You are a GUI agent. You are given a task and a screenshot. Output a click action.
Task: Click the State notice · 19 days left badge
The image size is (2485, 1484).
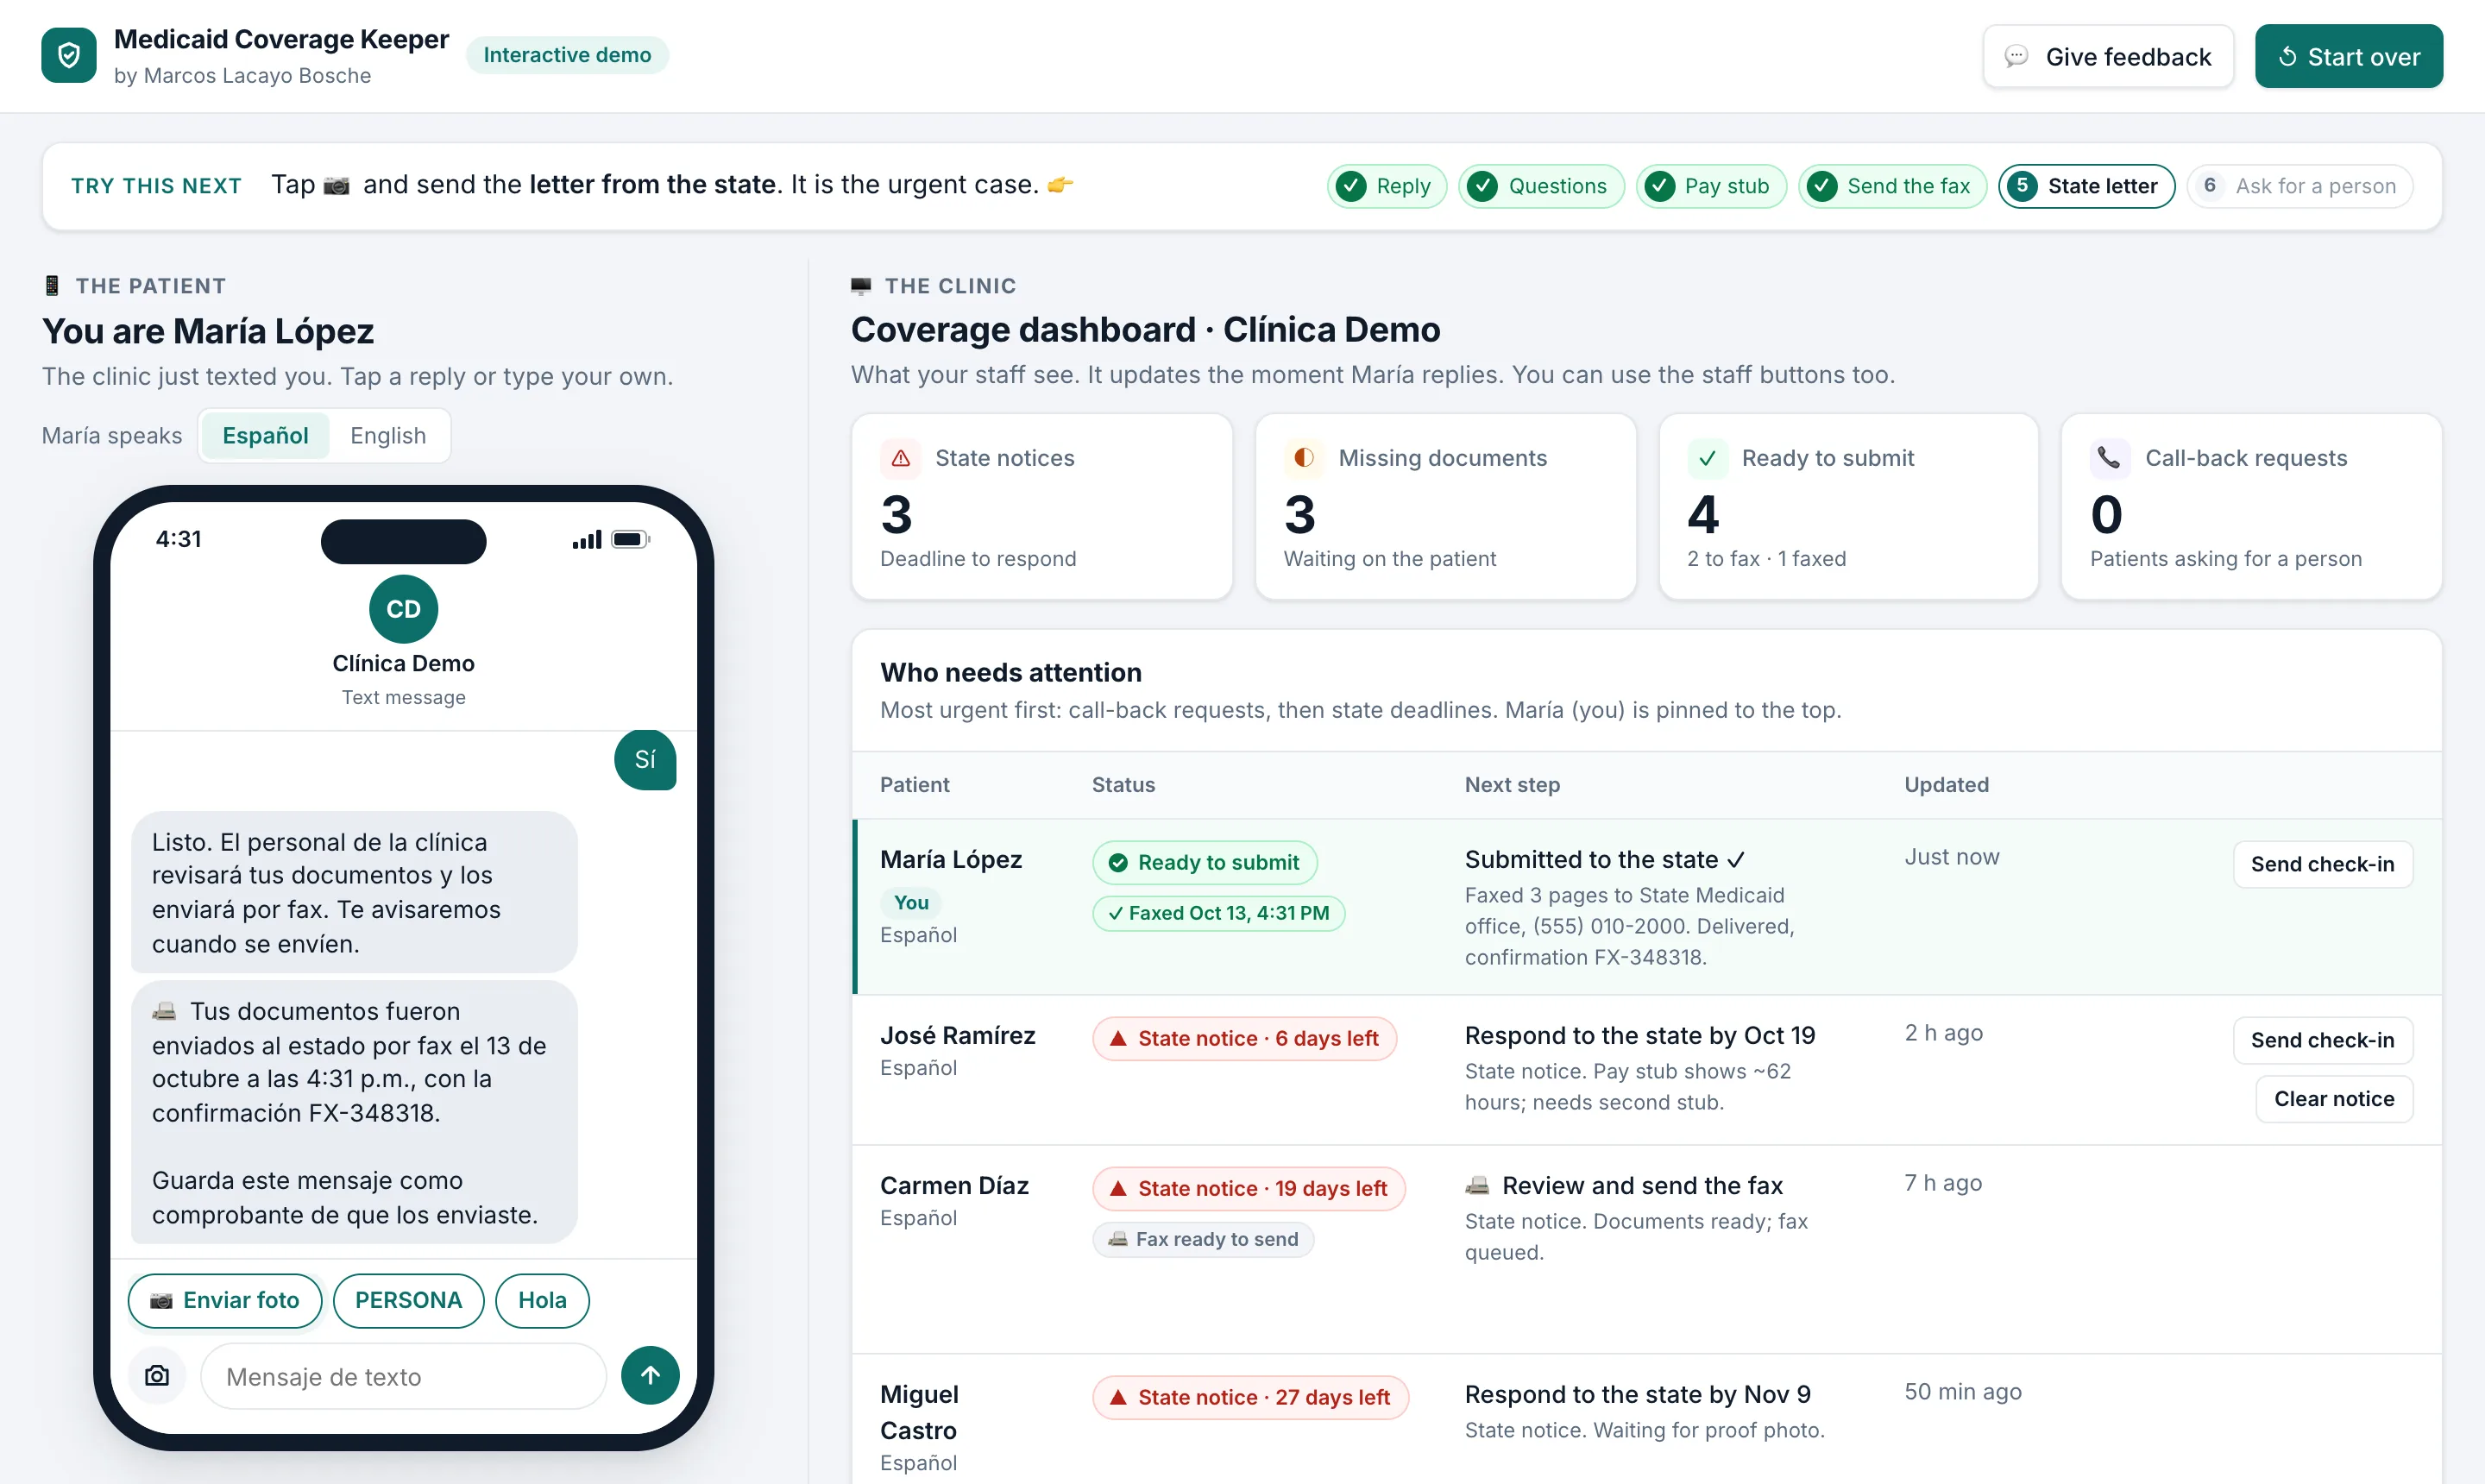point(1249,1188)
